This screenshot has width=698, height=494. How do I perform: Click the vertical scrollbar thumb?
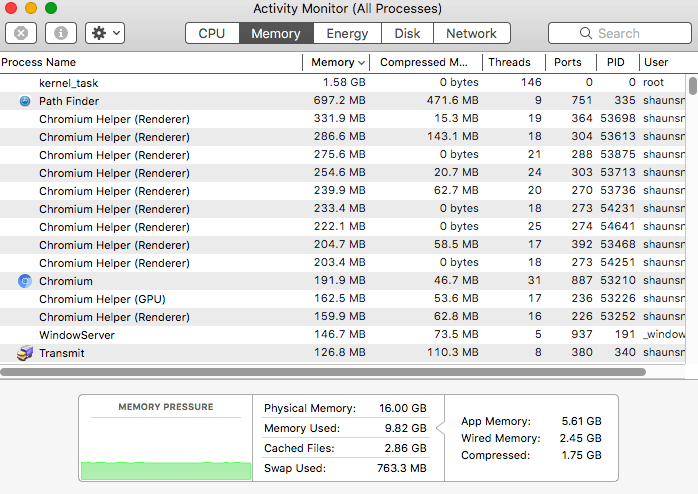pyautogui.click(x=692, y=86)
